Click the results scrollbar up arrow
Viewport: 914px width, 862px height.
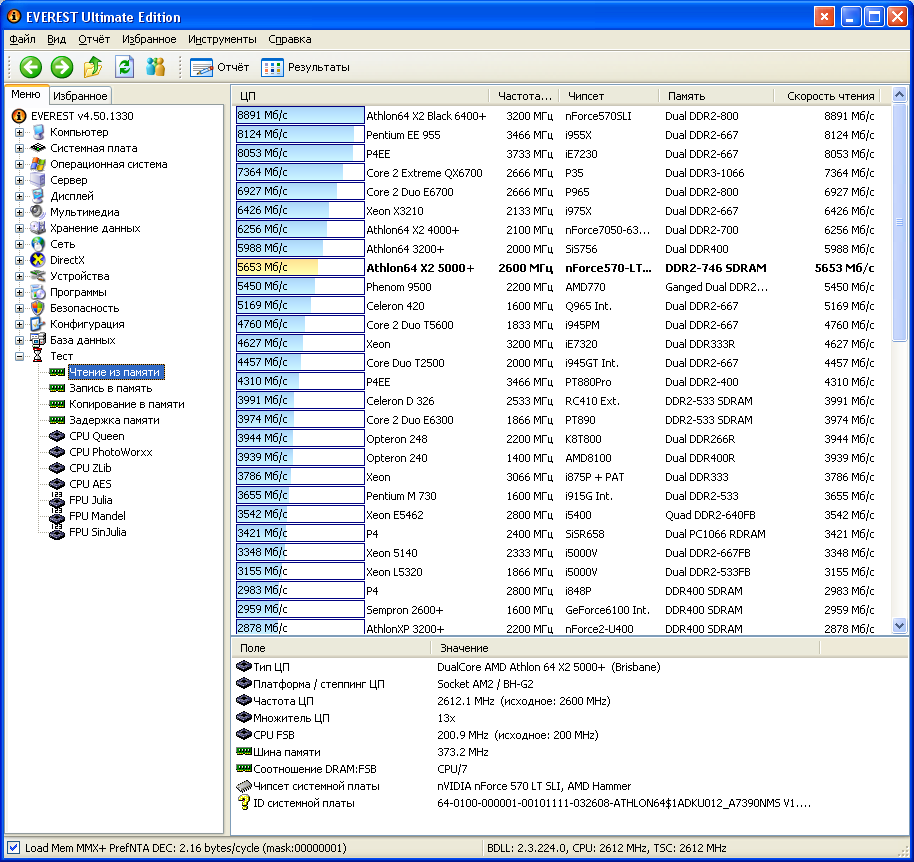tap(899, 94)
